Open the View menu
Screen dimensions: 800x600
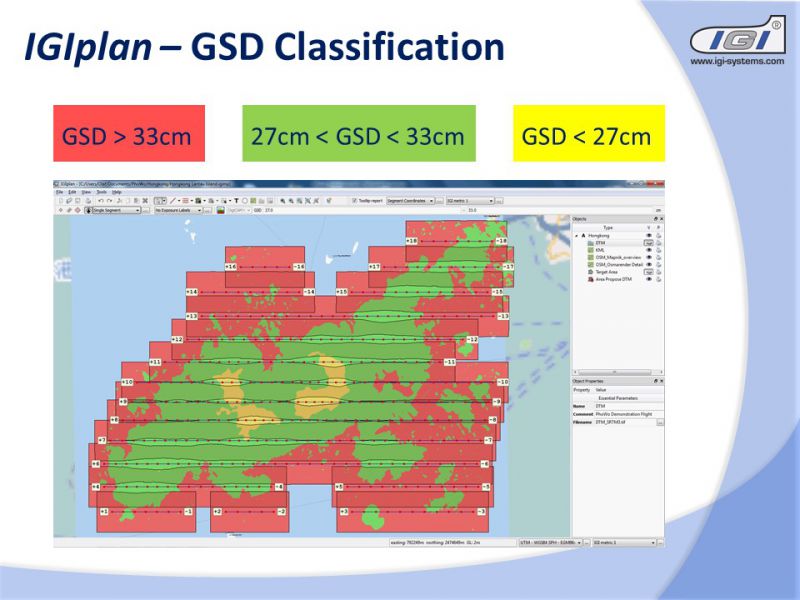click(86, 192)
